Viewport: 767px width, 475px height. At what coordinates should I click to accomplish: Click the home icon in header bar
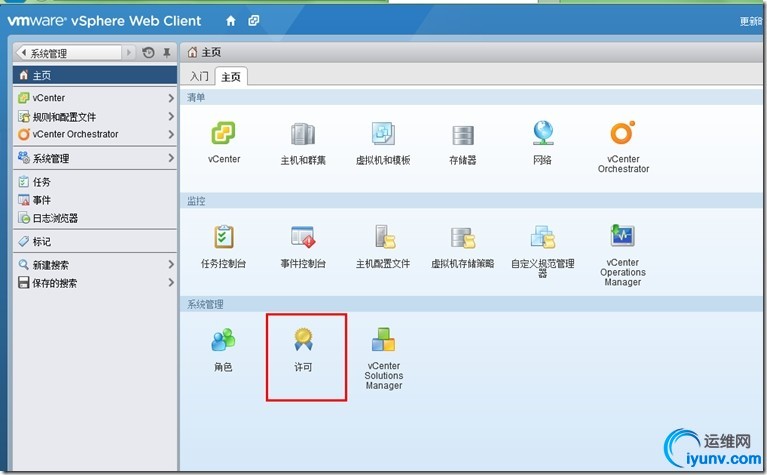(231, 21)
